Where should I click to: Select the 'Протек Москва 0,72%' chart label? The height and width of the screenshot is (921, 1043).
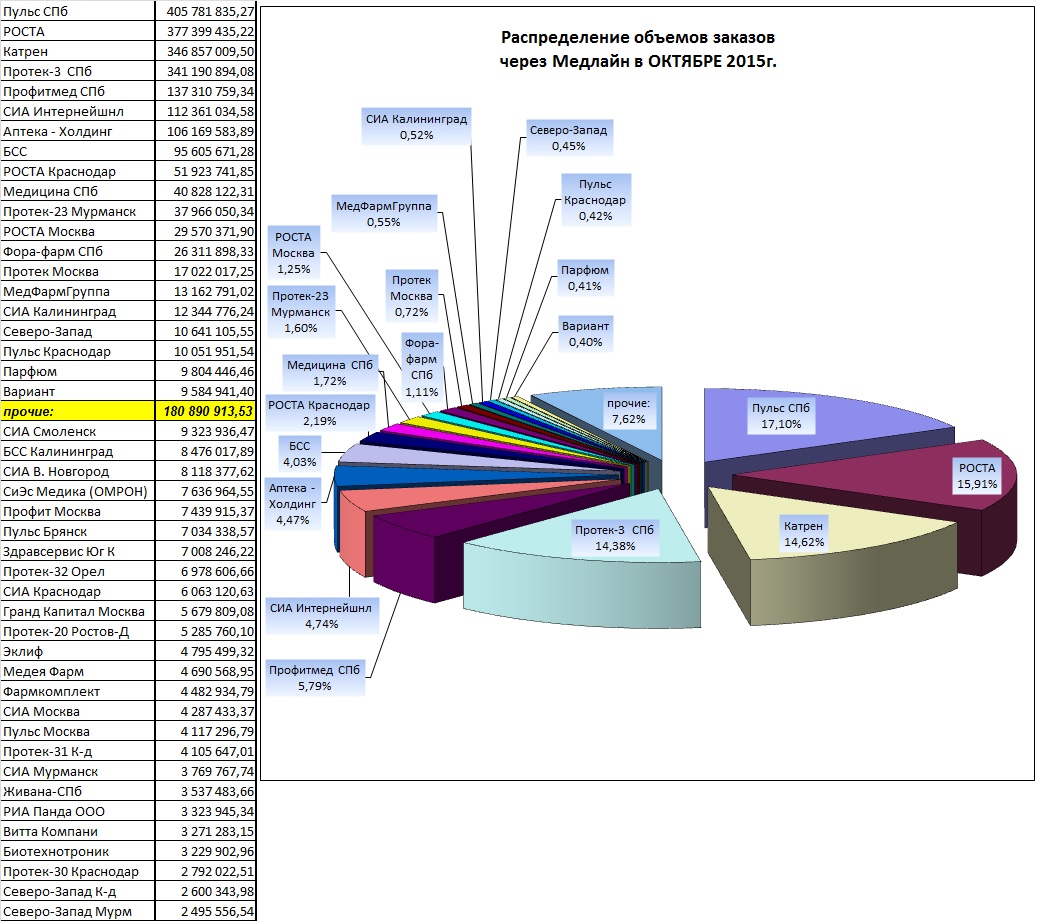point(411,295)
